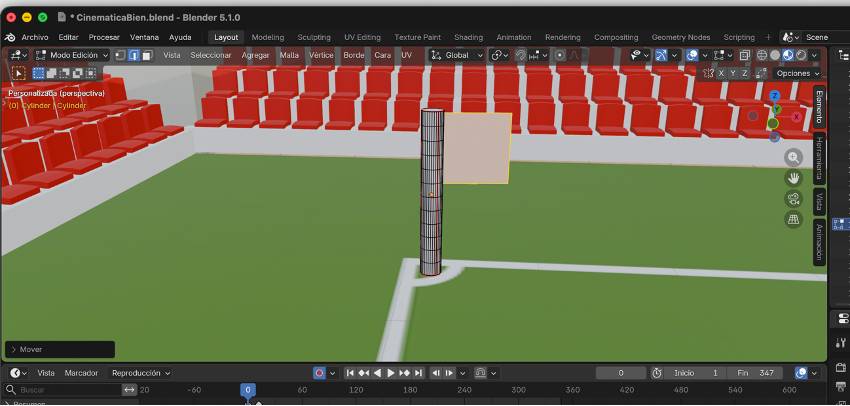Screen dimensions: 850x406
Task: Add a new workspace with plus button
Action: pos(768,37)
